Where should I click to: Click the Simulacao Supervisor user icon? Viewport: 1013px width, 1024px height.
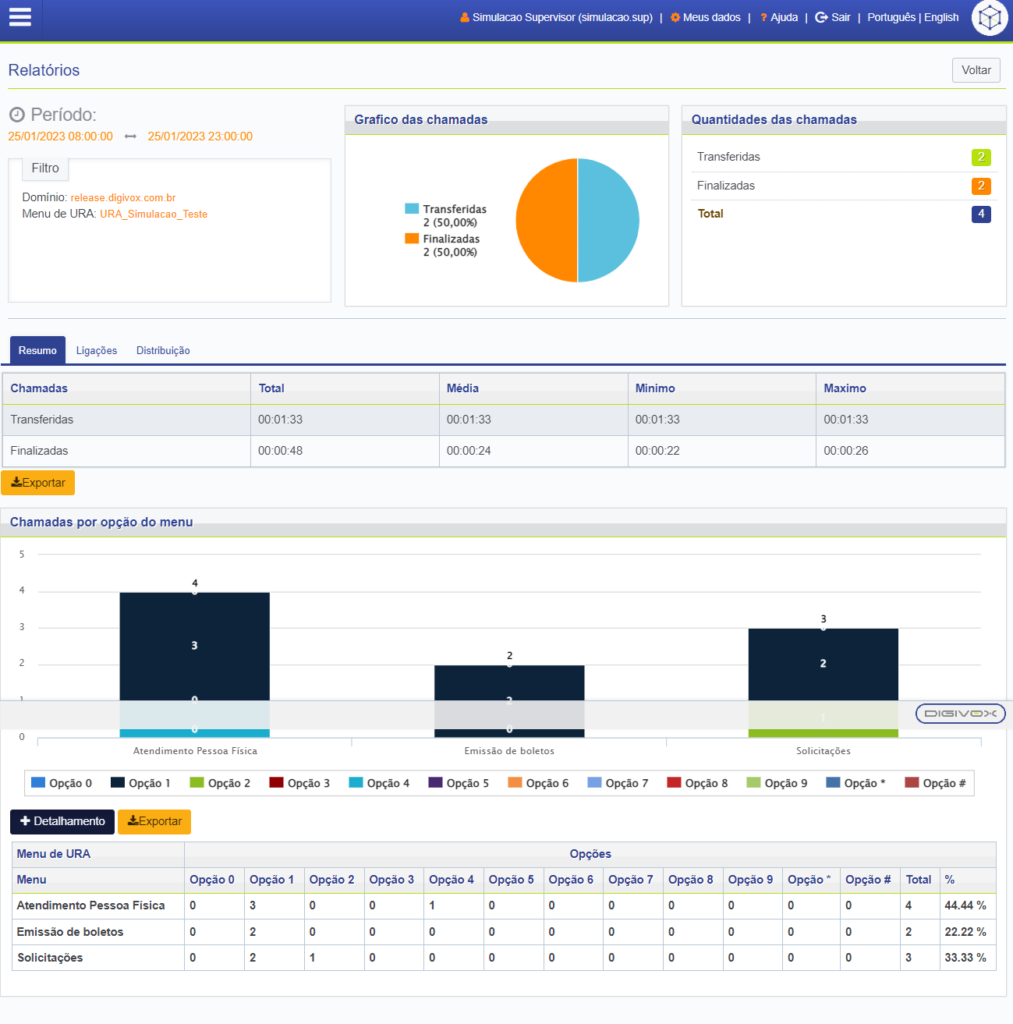[464, 17]
